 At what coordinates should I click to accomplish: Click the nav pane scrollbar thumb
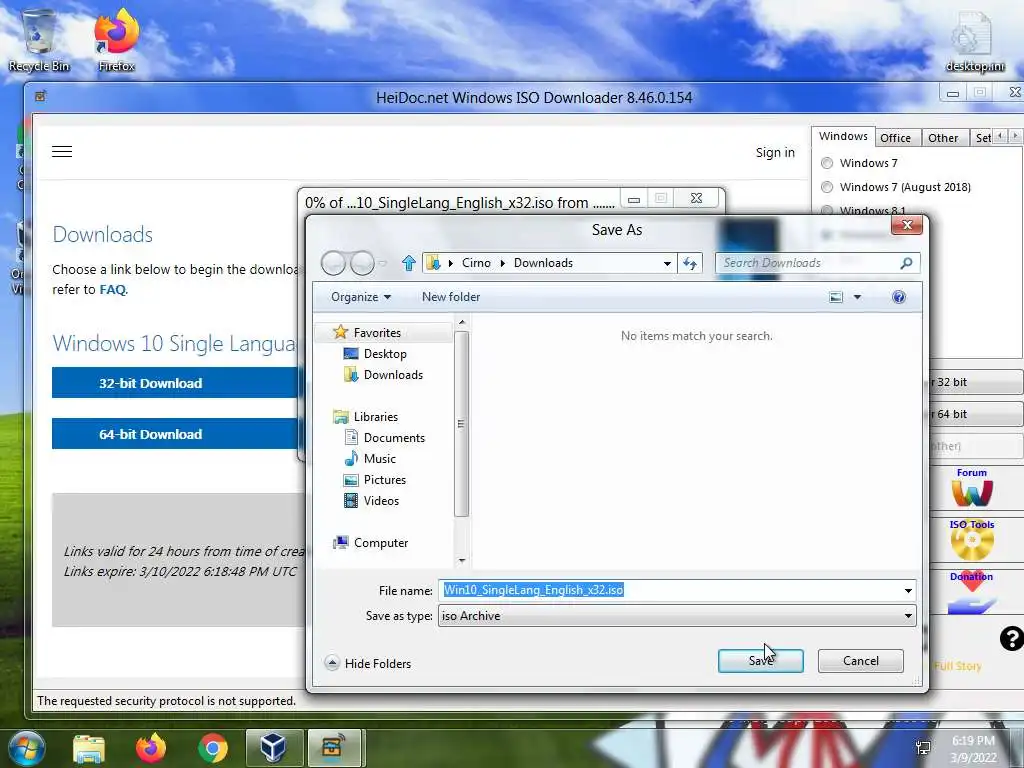point(462,424)
